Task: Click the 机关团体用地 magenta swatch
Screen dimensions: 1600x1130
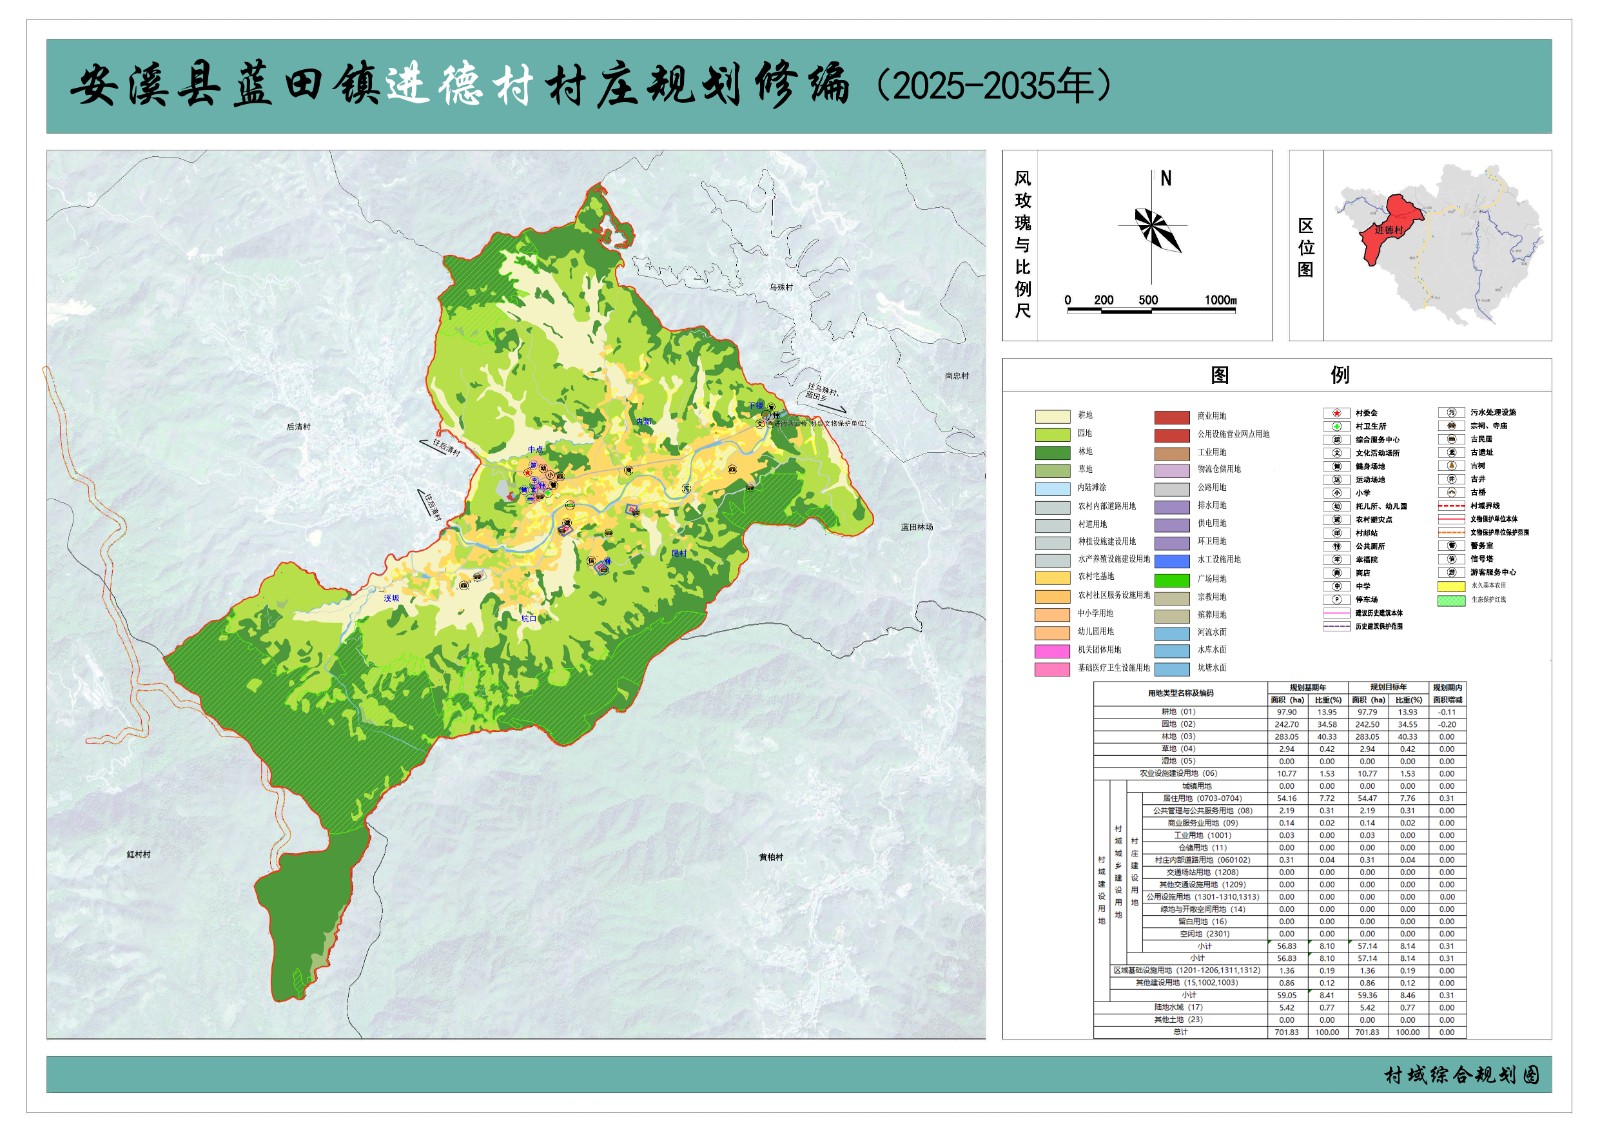Action: coord(1052,650)
